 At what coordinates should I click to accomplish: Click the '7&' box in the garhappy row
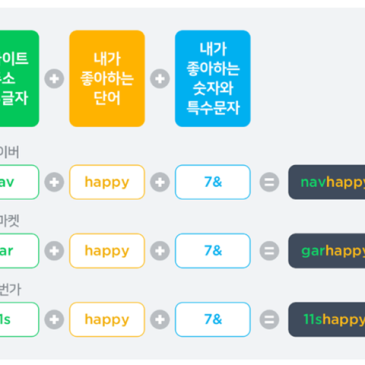(x=213, y=251)
